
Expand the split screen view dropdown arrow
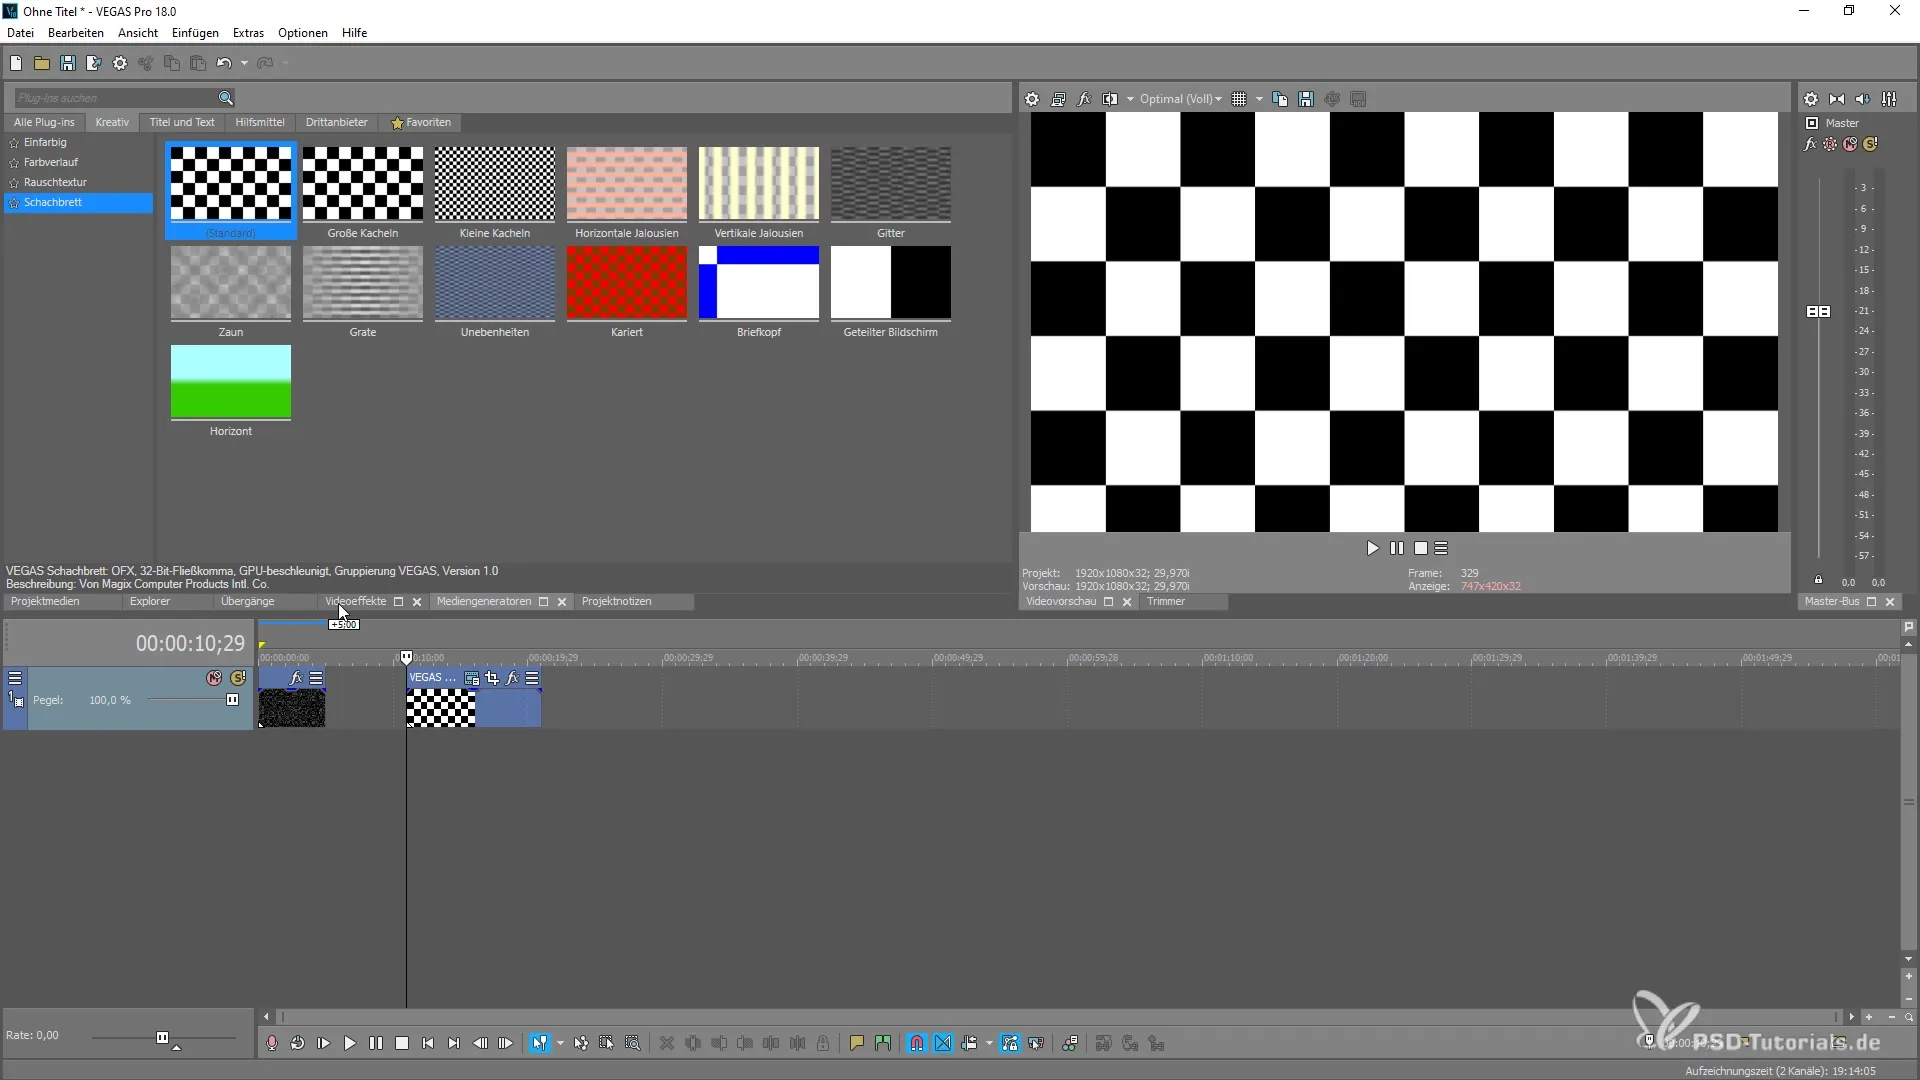(x=1130, y=99)
